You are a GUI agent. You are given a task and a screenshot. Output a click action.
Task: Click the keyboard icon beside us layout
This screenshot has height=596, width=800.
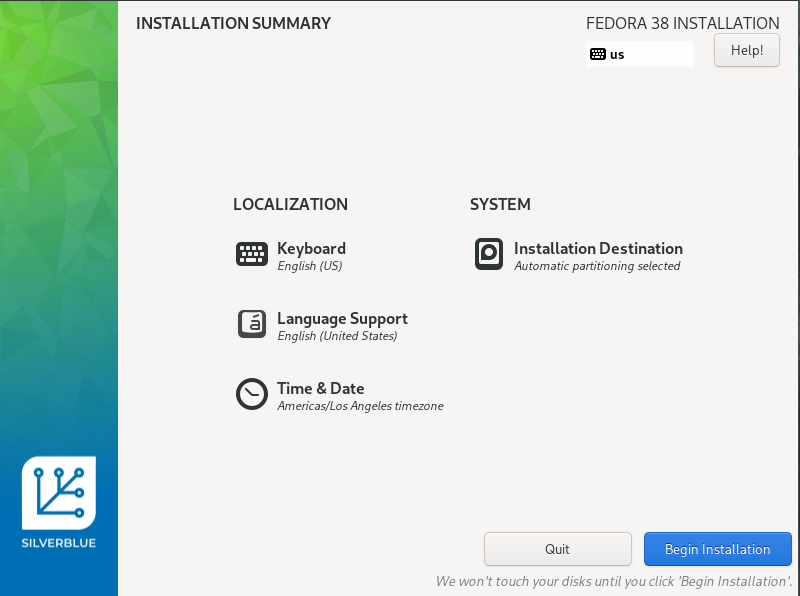(597, 54)
